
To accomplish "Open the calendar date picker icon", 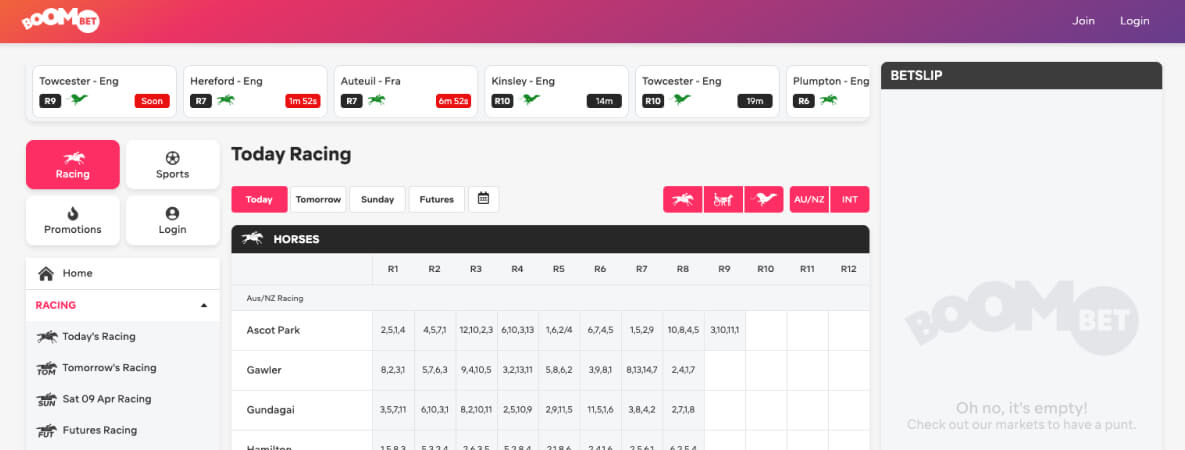I will [484, 199].
